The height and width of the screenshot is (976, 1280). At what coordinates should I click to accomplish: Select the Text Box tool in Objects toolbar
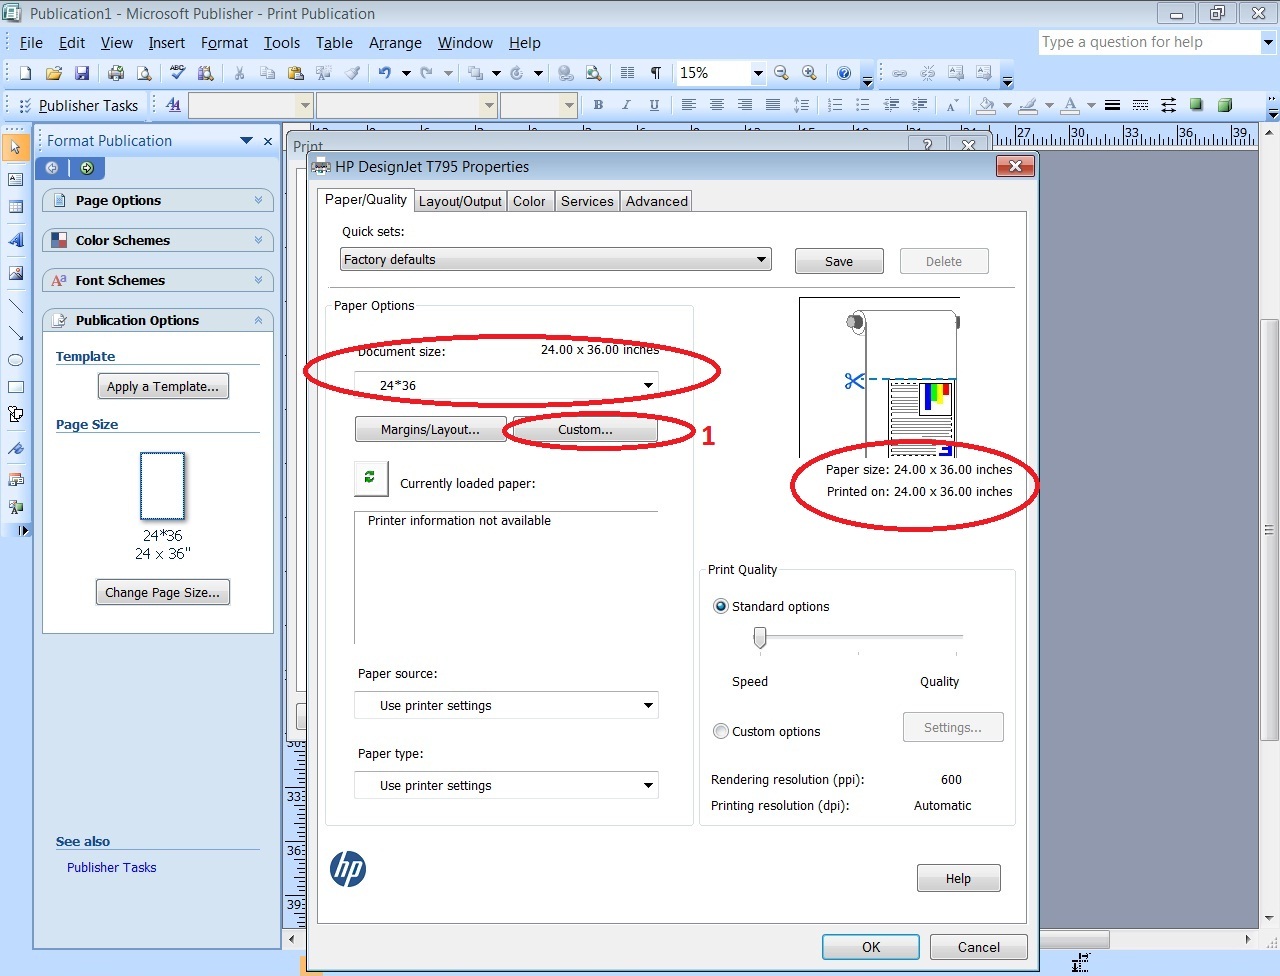pos(16,180)
